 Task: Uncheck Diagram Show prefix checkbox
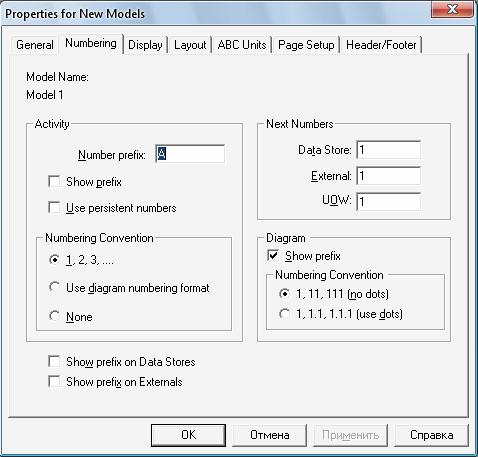click(273, 256)
